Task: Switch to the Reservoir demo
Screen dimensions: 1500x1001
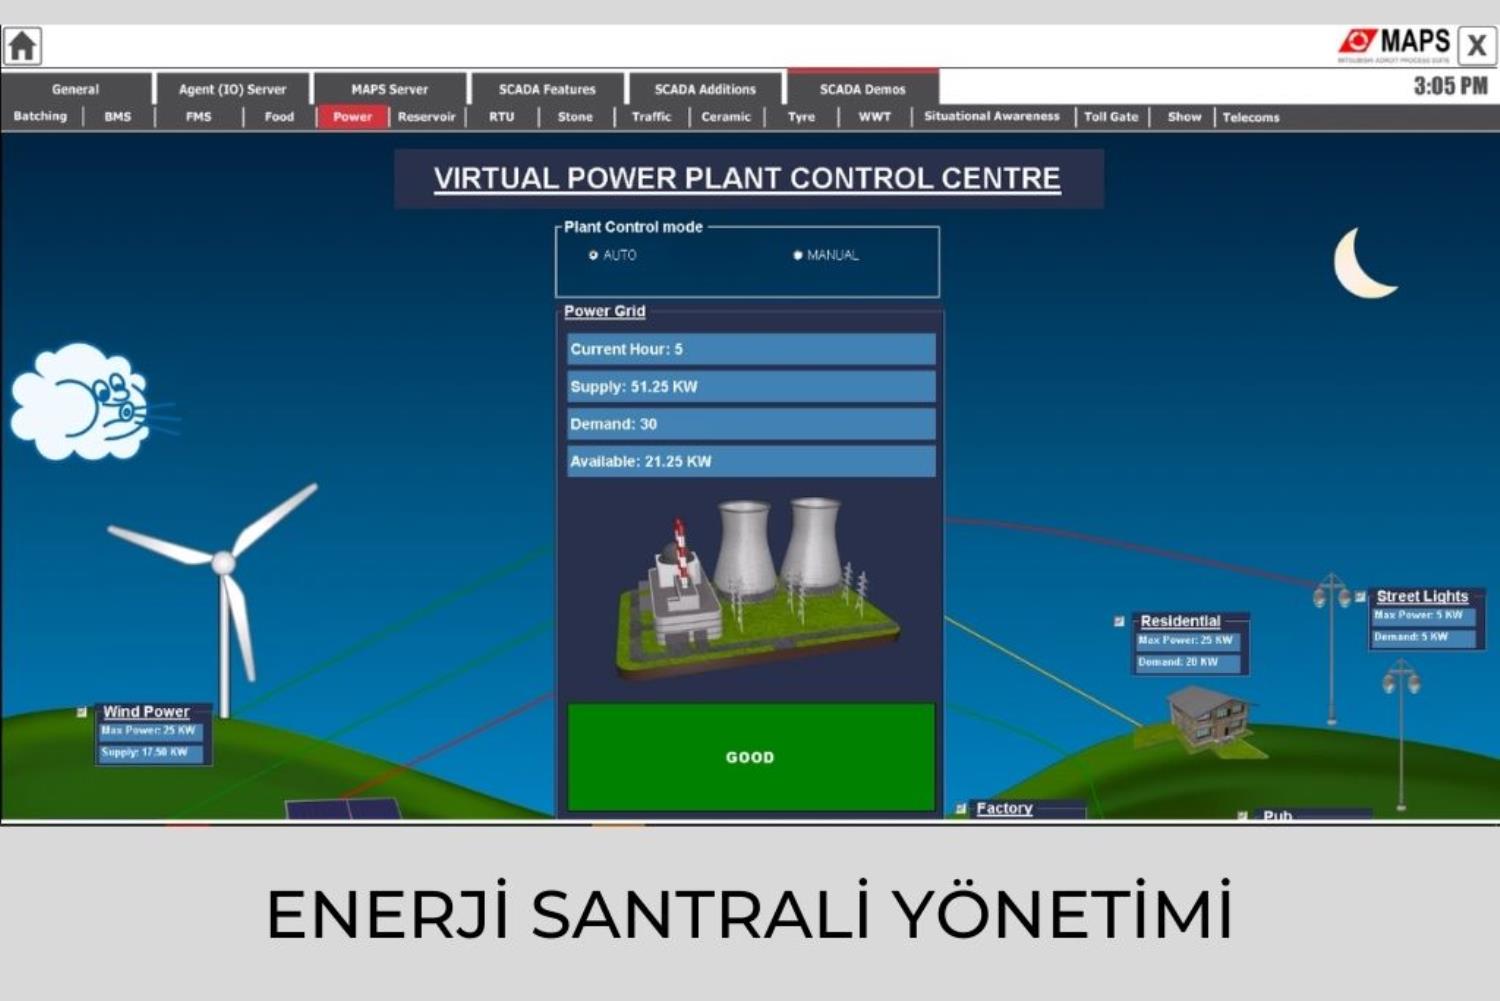Action: 427,116
